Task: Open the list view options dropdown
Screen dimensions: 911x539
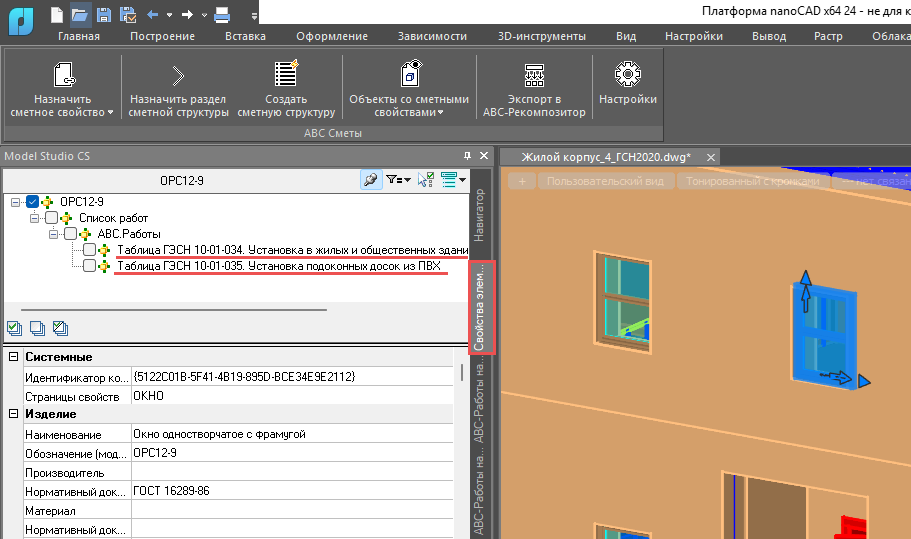Action: click(x=453, y=180)
